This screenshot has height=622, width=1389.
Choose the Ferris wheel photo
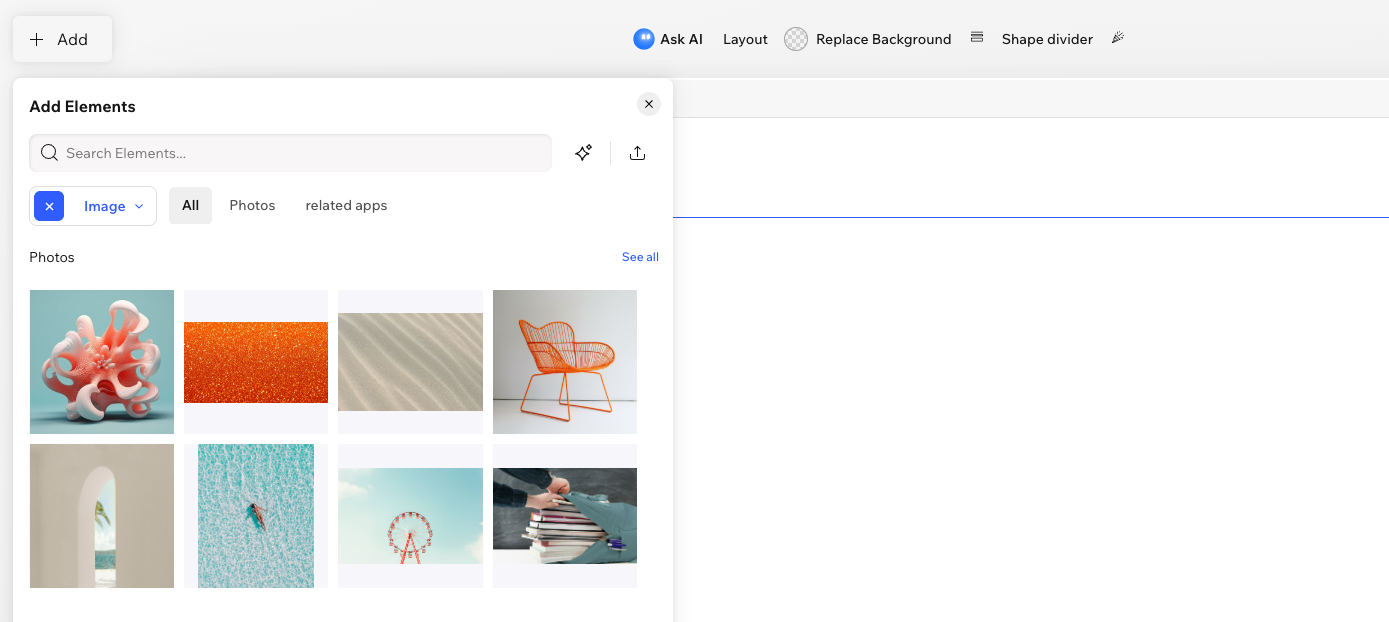tap(410, 516)
